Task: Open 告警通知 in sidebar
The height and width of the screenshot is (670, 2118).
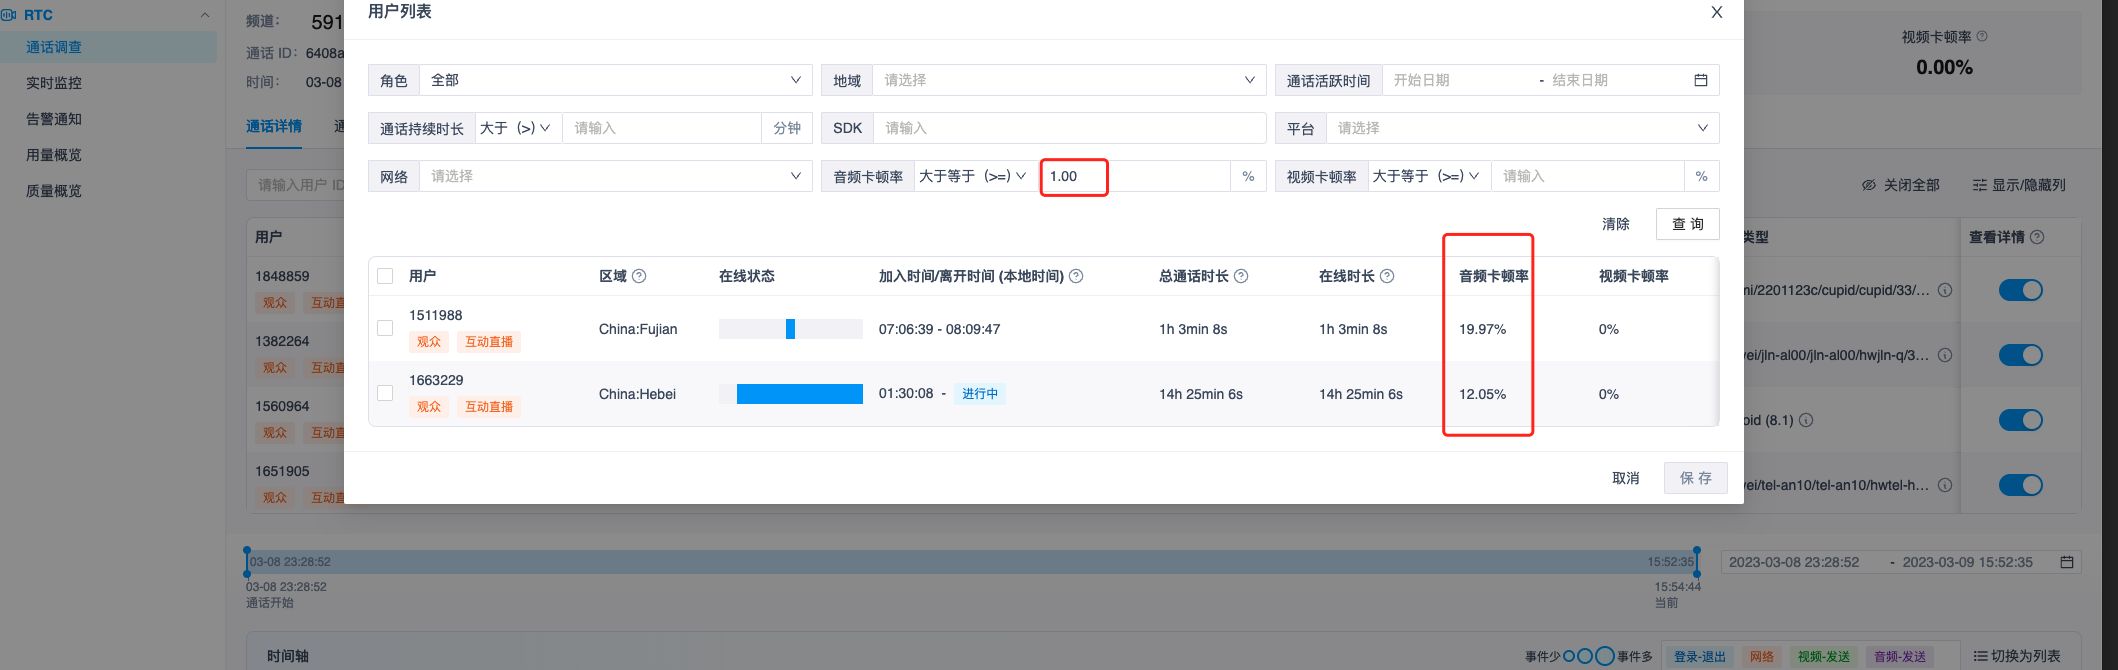Action: (54, 119)
